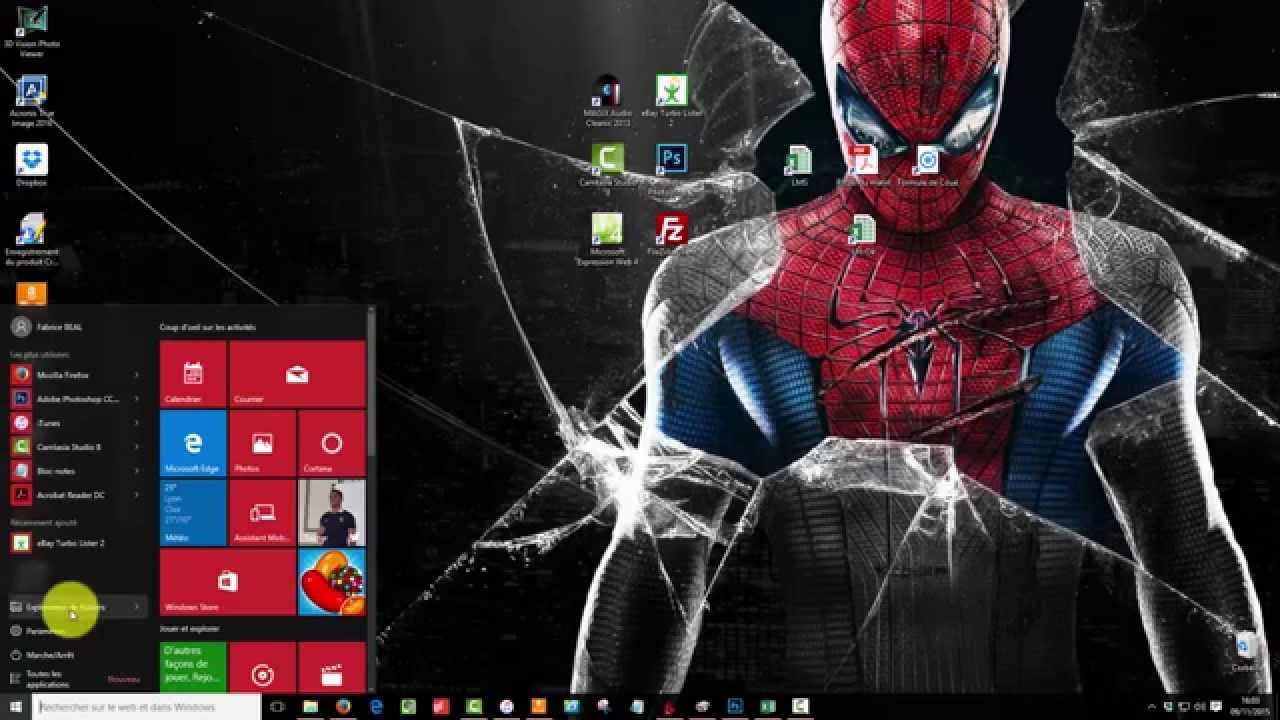Click the Windows Start button on taskbar
This screenshot has height=720, width=1280.
pyautogui.click(x=16, y=706)
